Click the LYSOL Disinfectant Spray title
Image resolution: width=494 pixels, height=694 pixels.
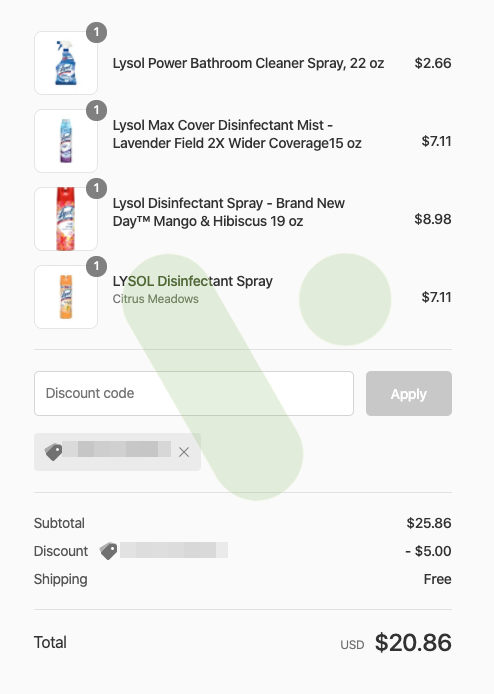[193, 281]
